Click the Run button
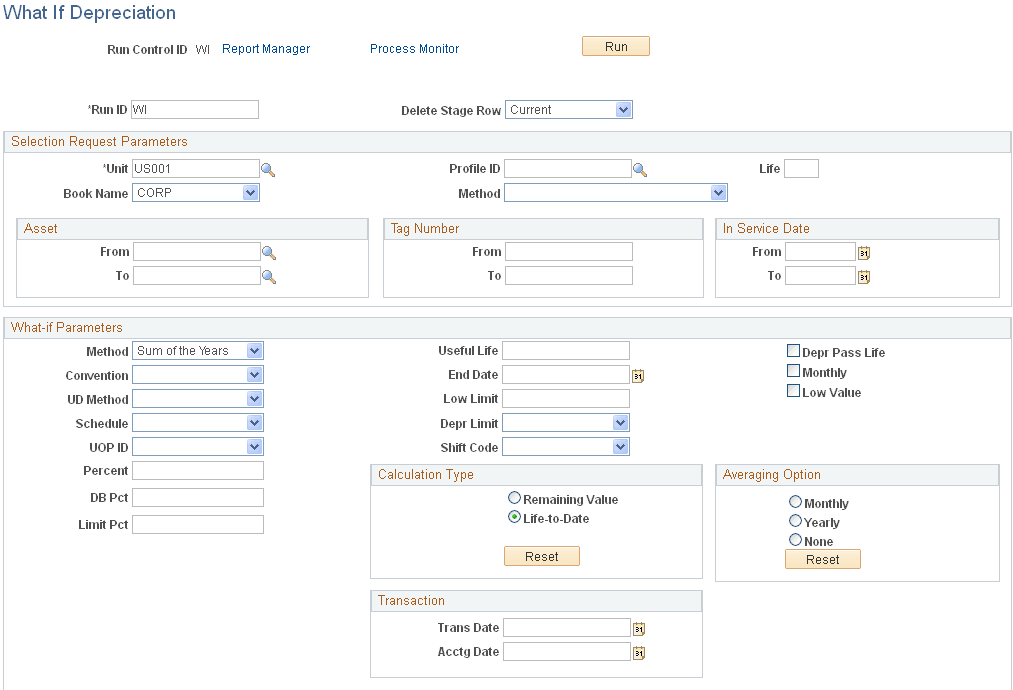 (615, 46)
